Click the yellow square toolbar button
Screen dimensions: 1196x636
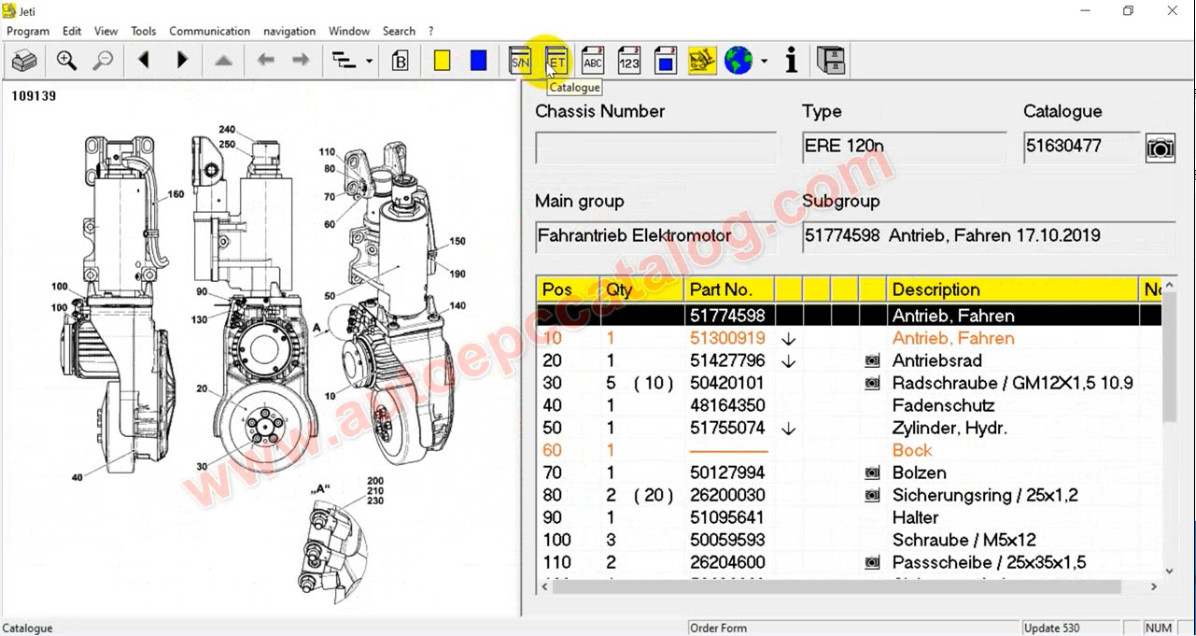pos(441,60)
